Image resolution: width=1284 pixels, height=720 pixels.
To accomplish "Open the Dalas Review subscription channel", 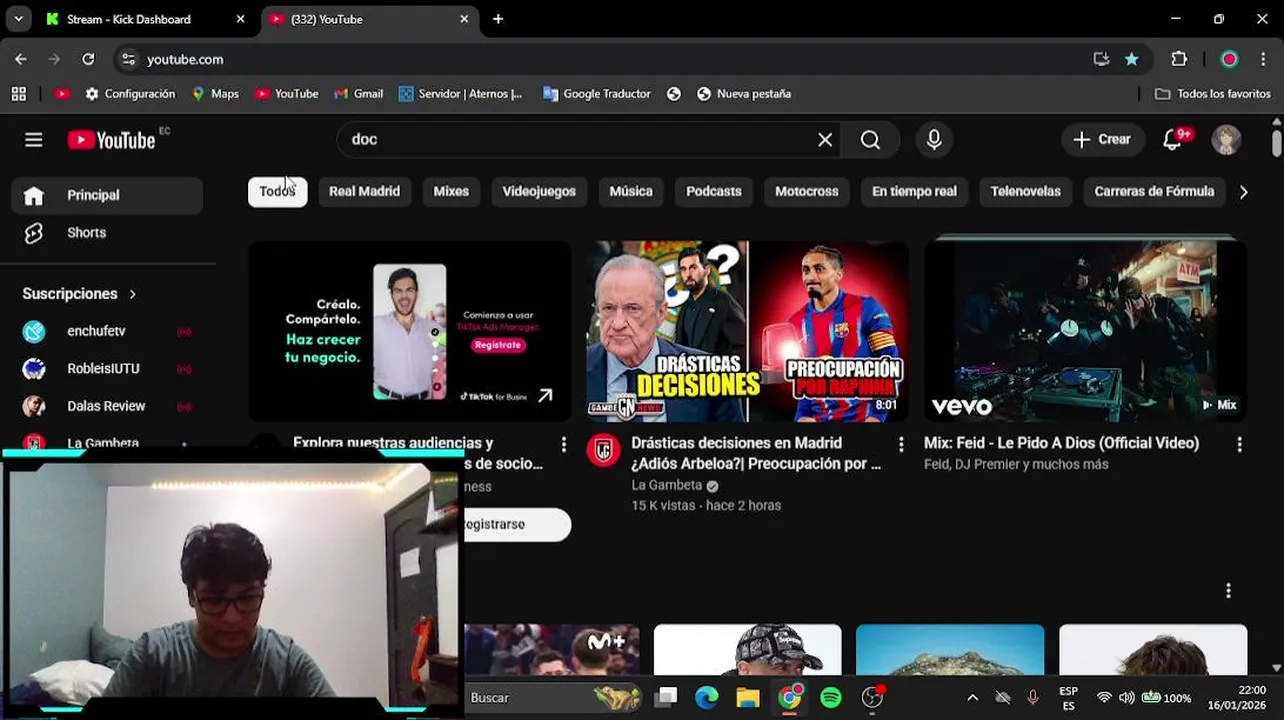I will click(x=107, y=406).
